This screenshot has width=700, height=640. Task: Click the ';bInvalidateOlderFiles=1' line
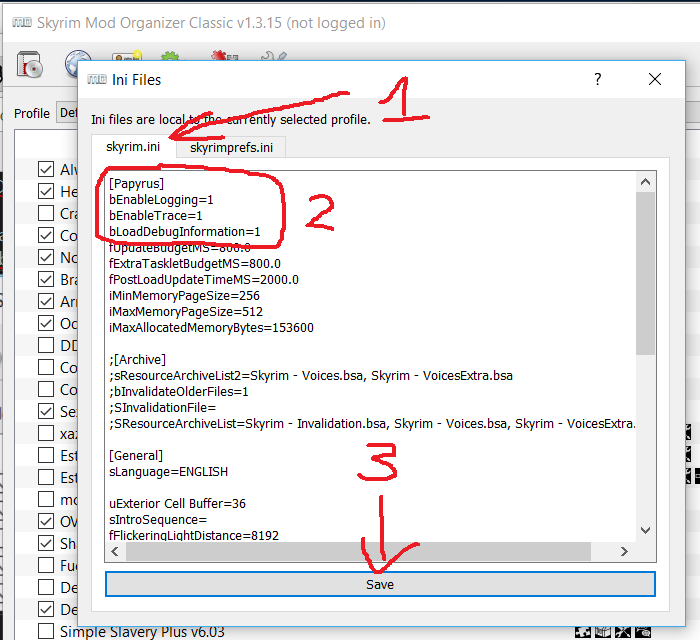point(179,391)
